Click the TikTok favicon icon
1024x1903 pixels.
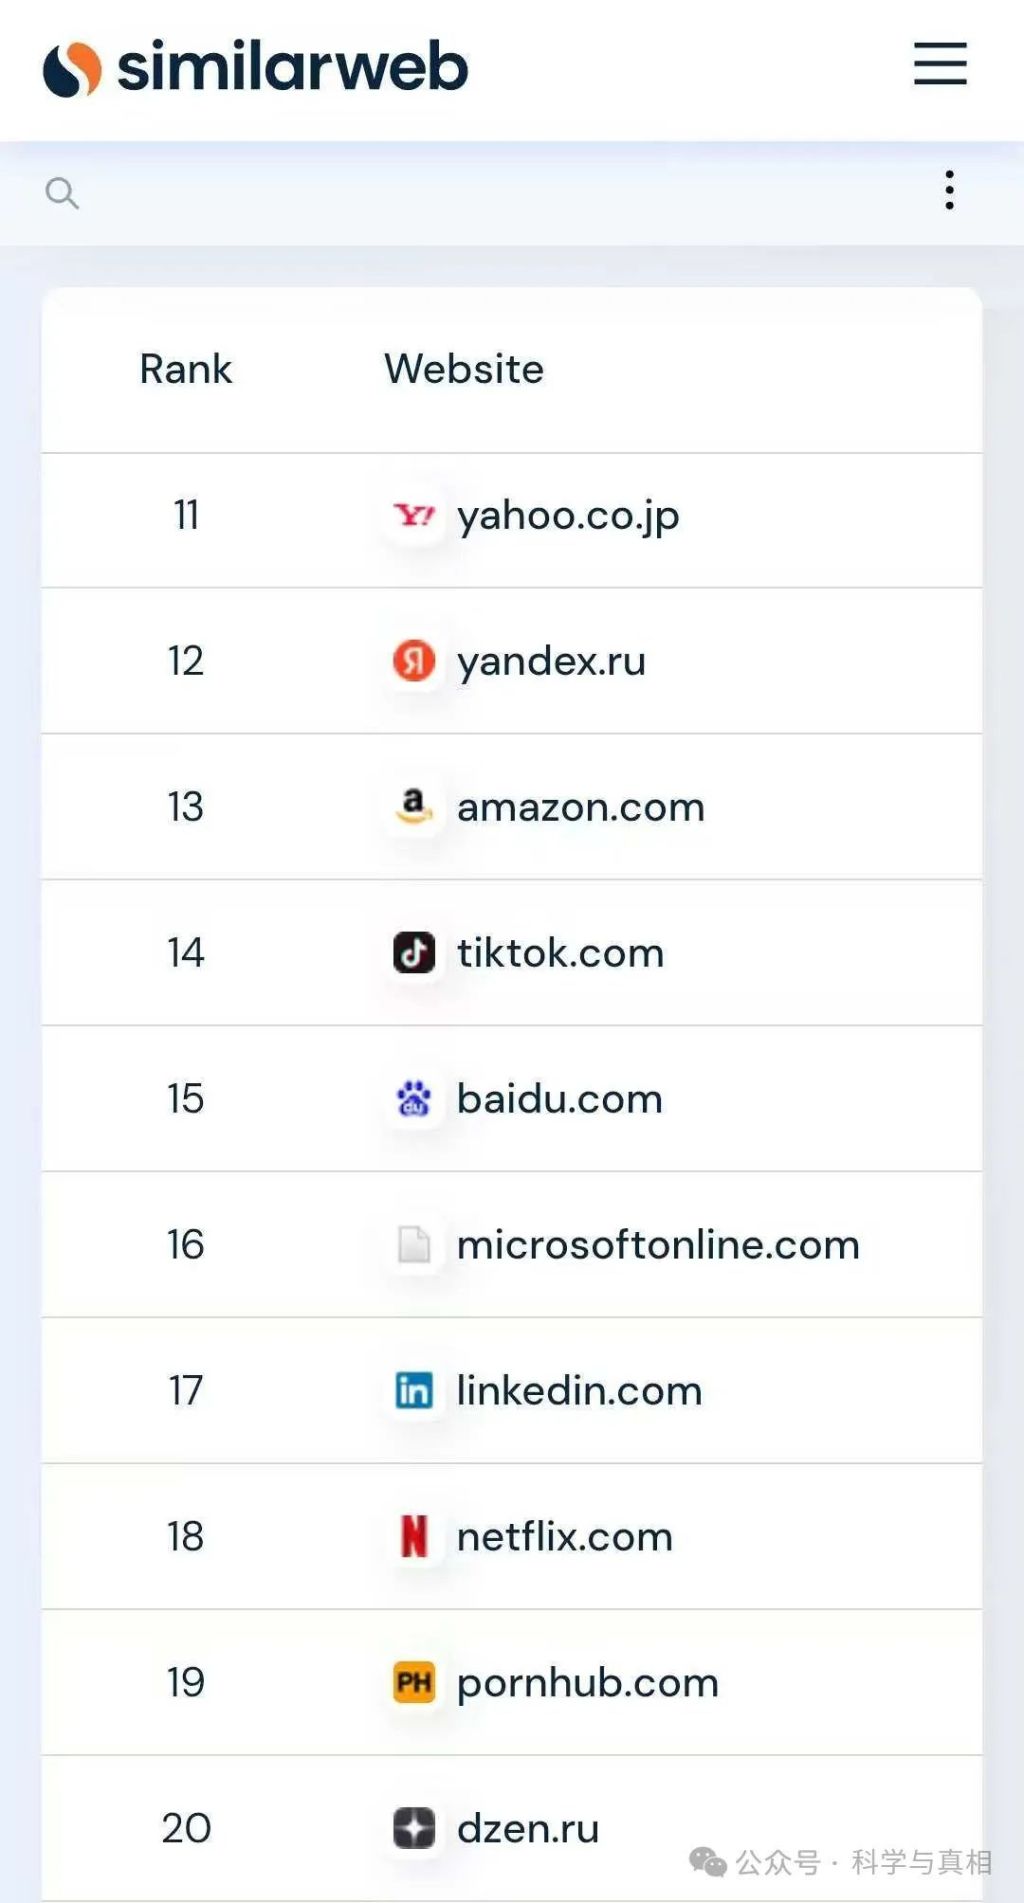click(x=414, y=952)
